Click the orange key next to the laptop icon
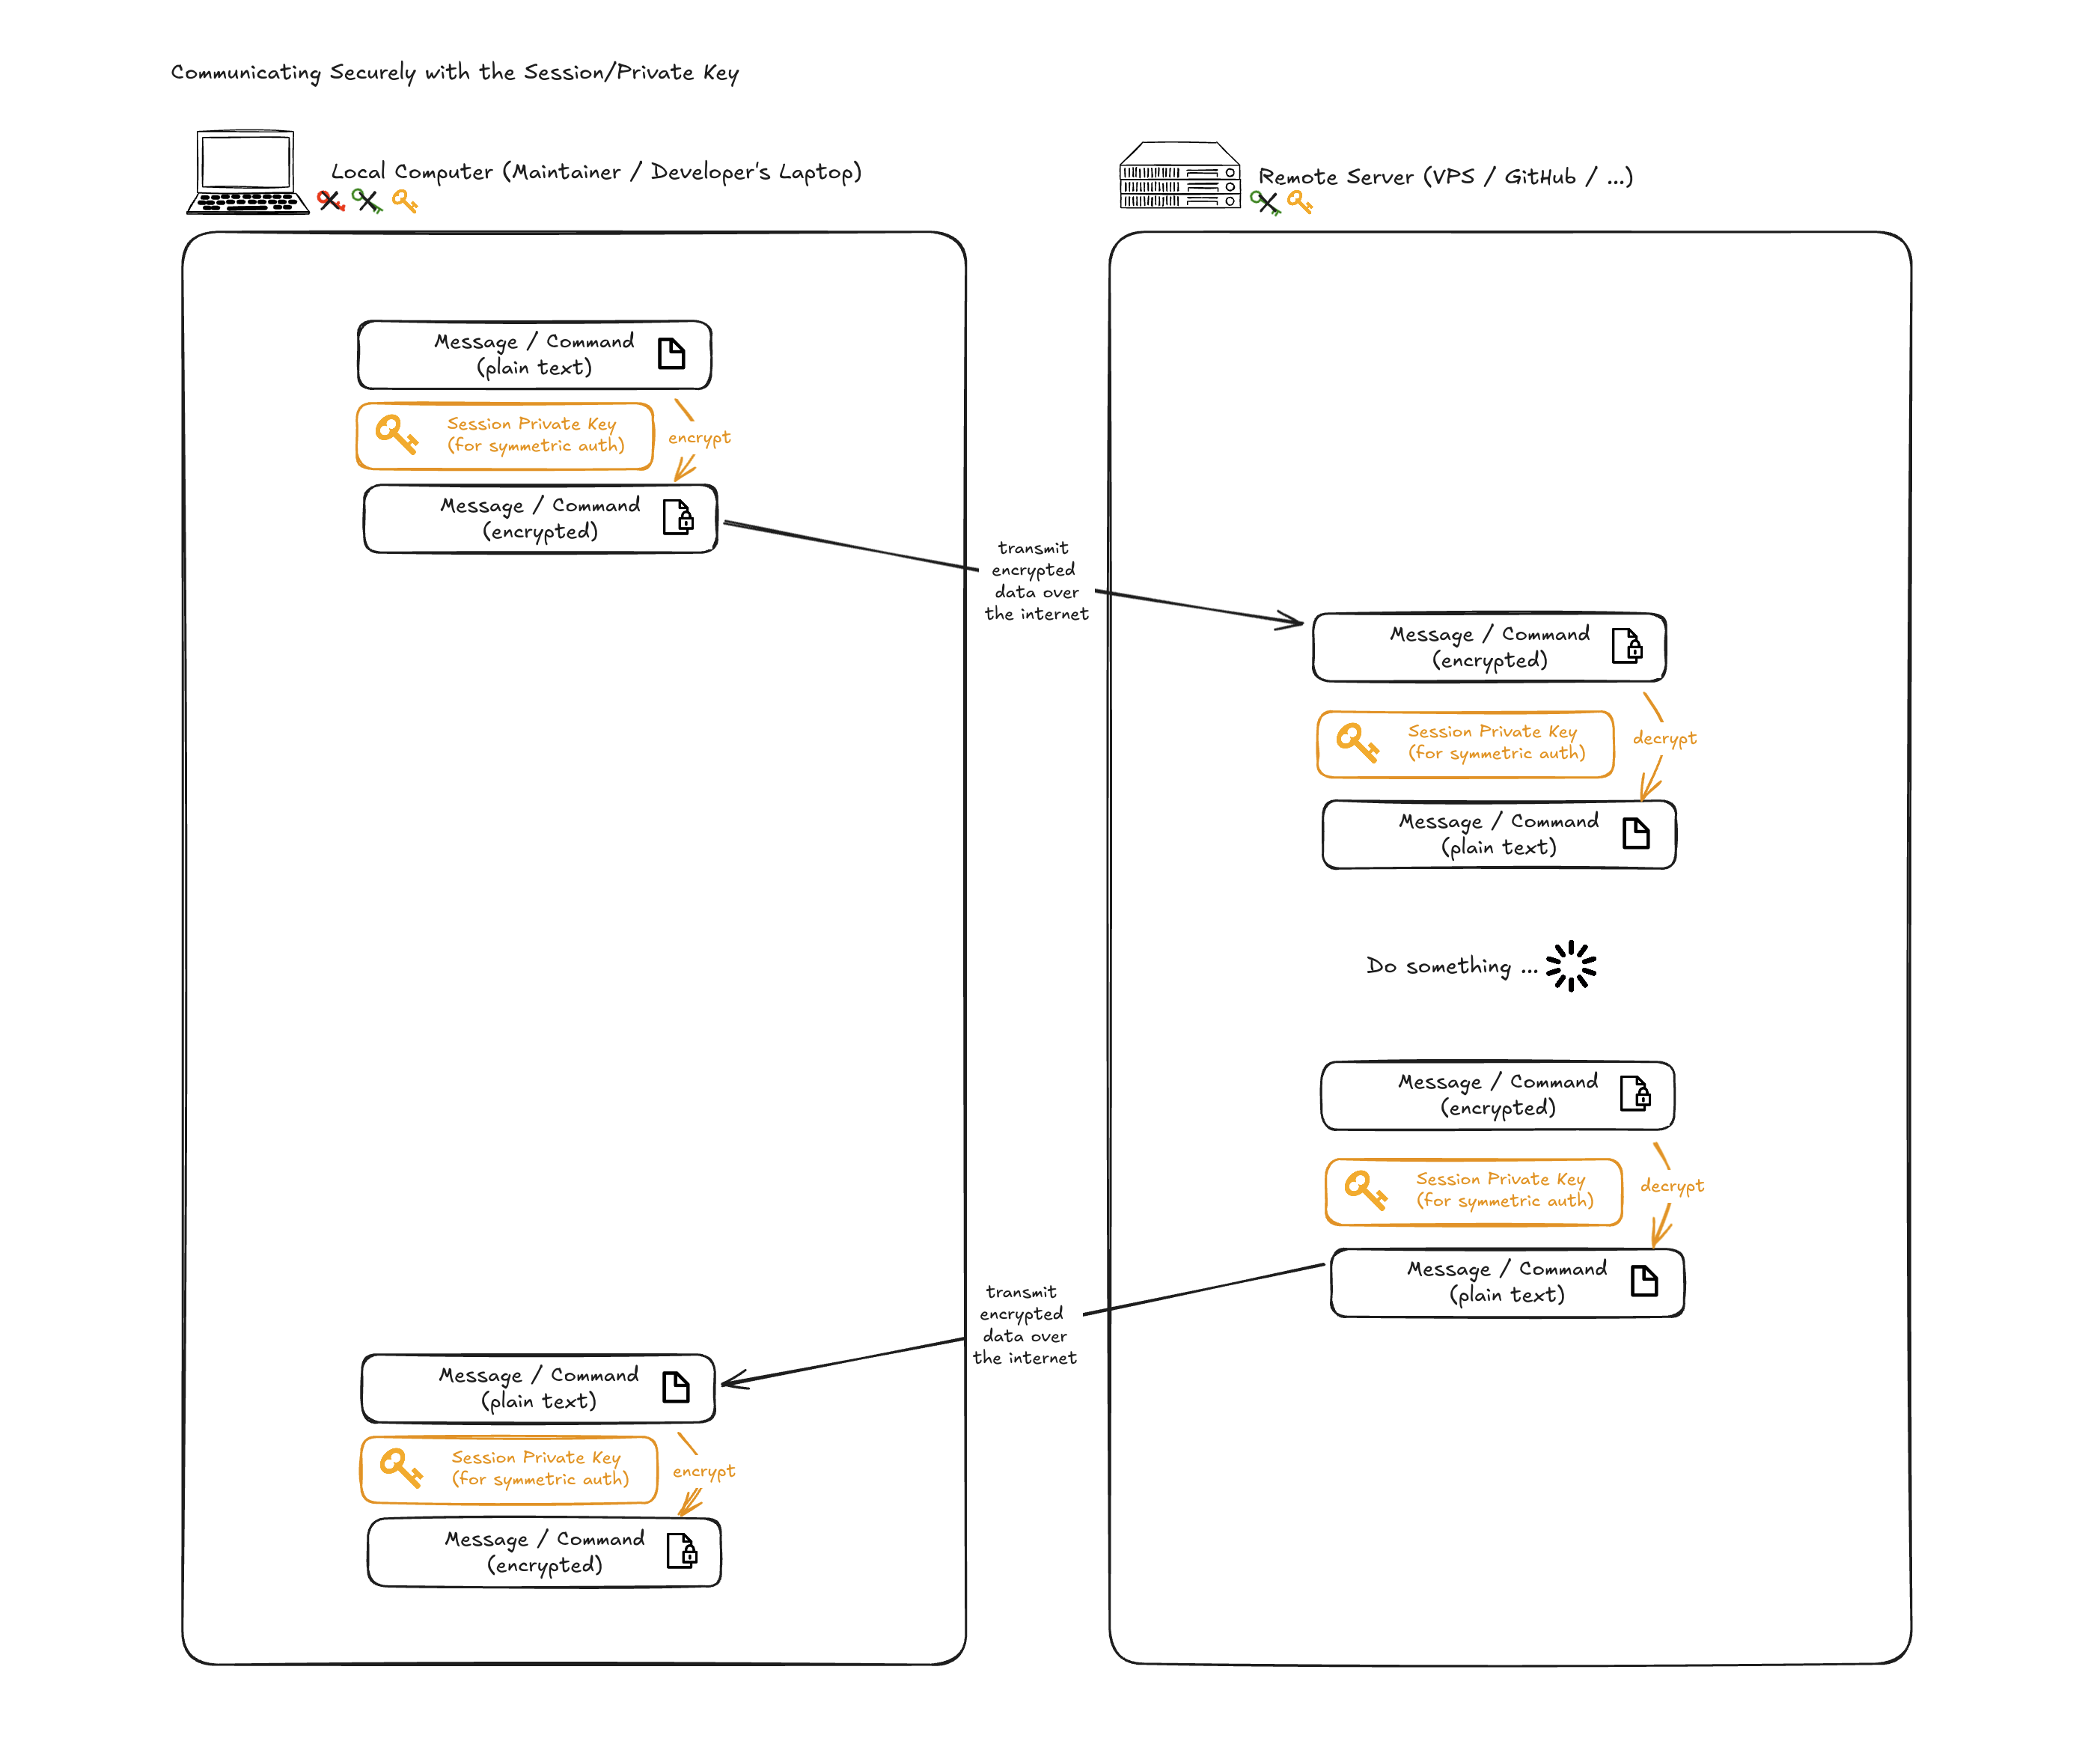The height and width of the screenshot is (1747, 2100). point(404,201)
